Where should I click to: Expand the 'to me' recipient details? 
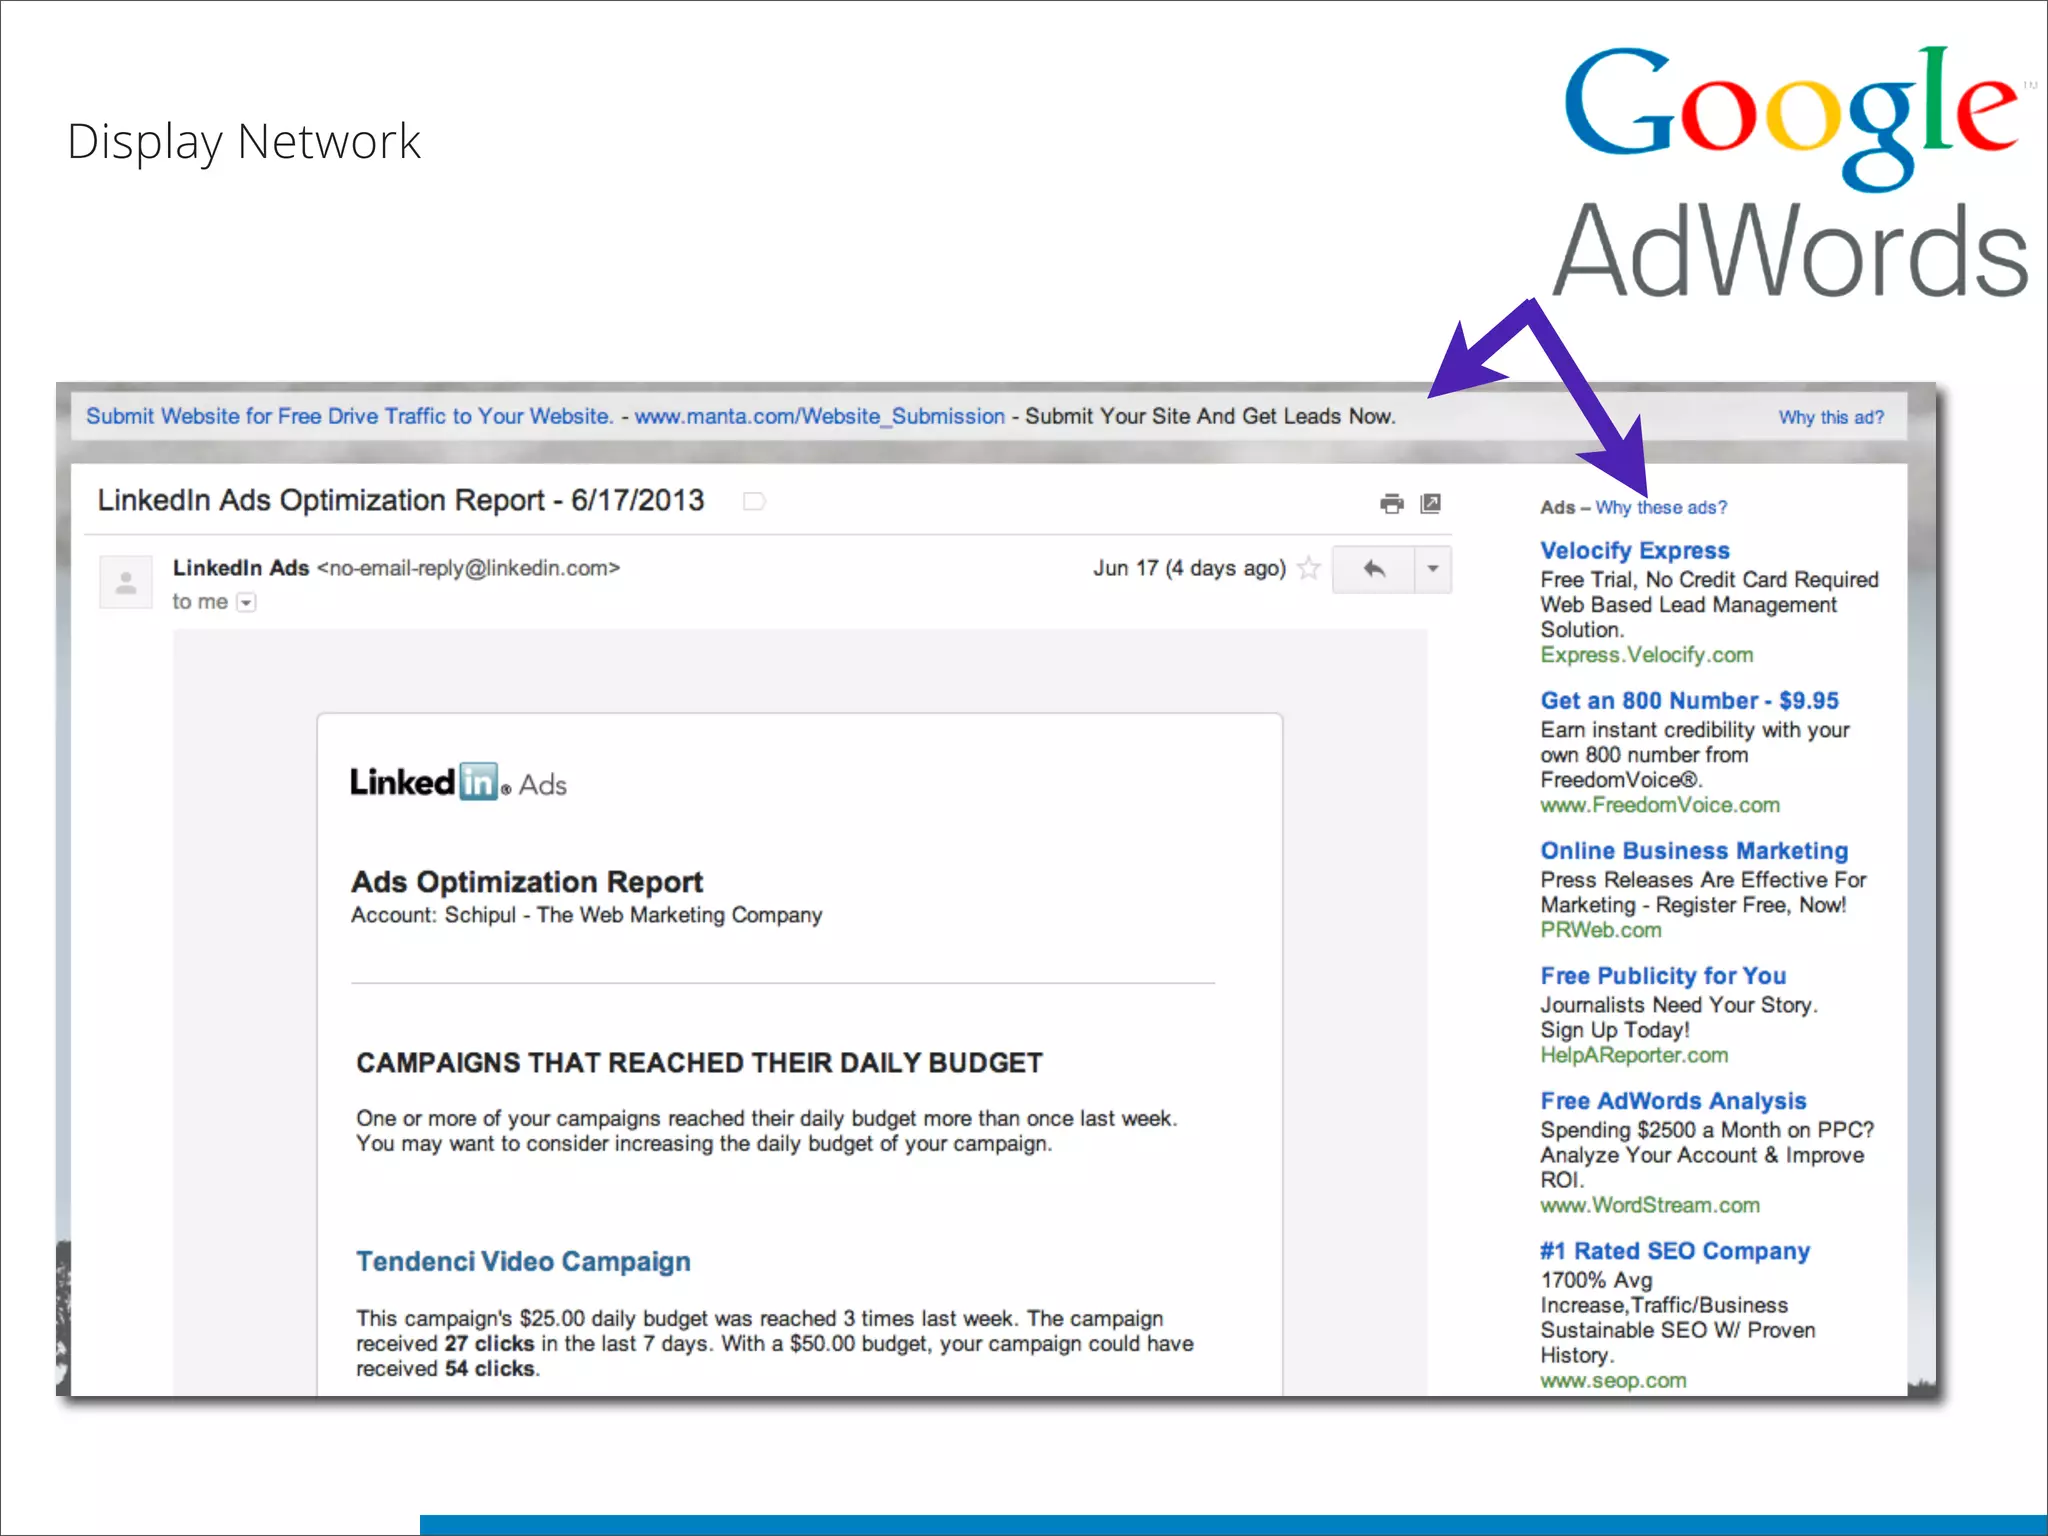246,602
